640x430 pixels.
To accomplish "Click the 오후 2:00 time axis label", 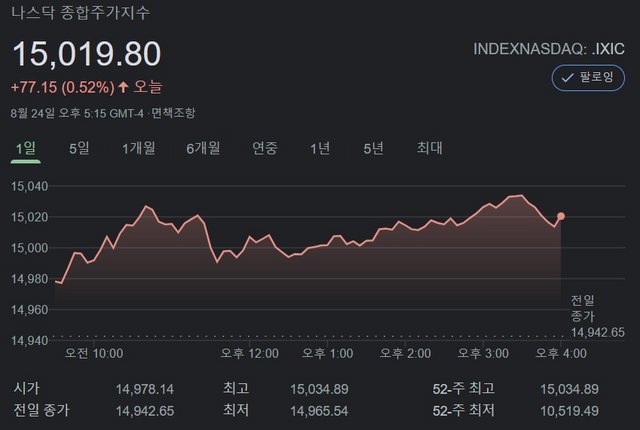I will [x=405, y=353].
